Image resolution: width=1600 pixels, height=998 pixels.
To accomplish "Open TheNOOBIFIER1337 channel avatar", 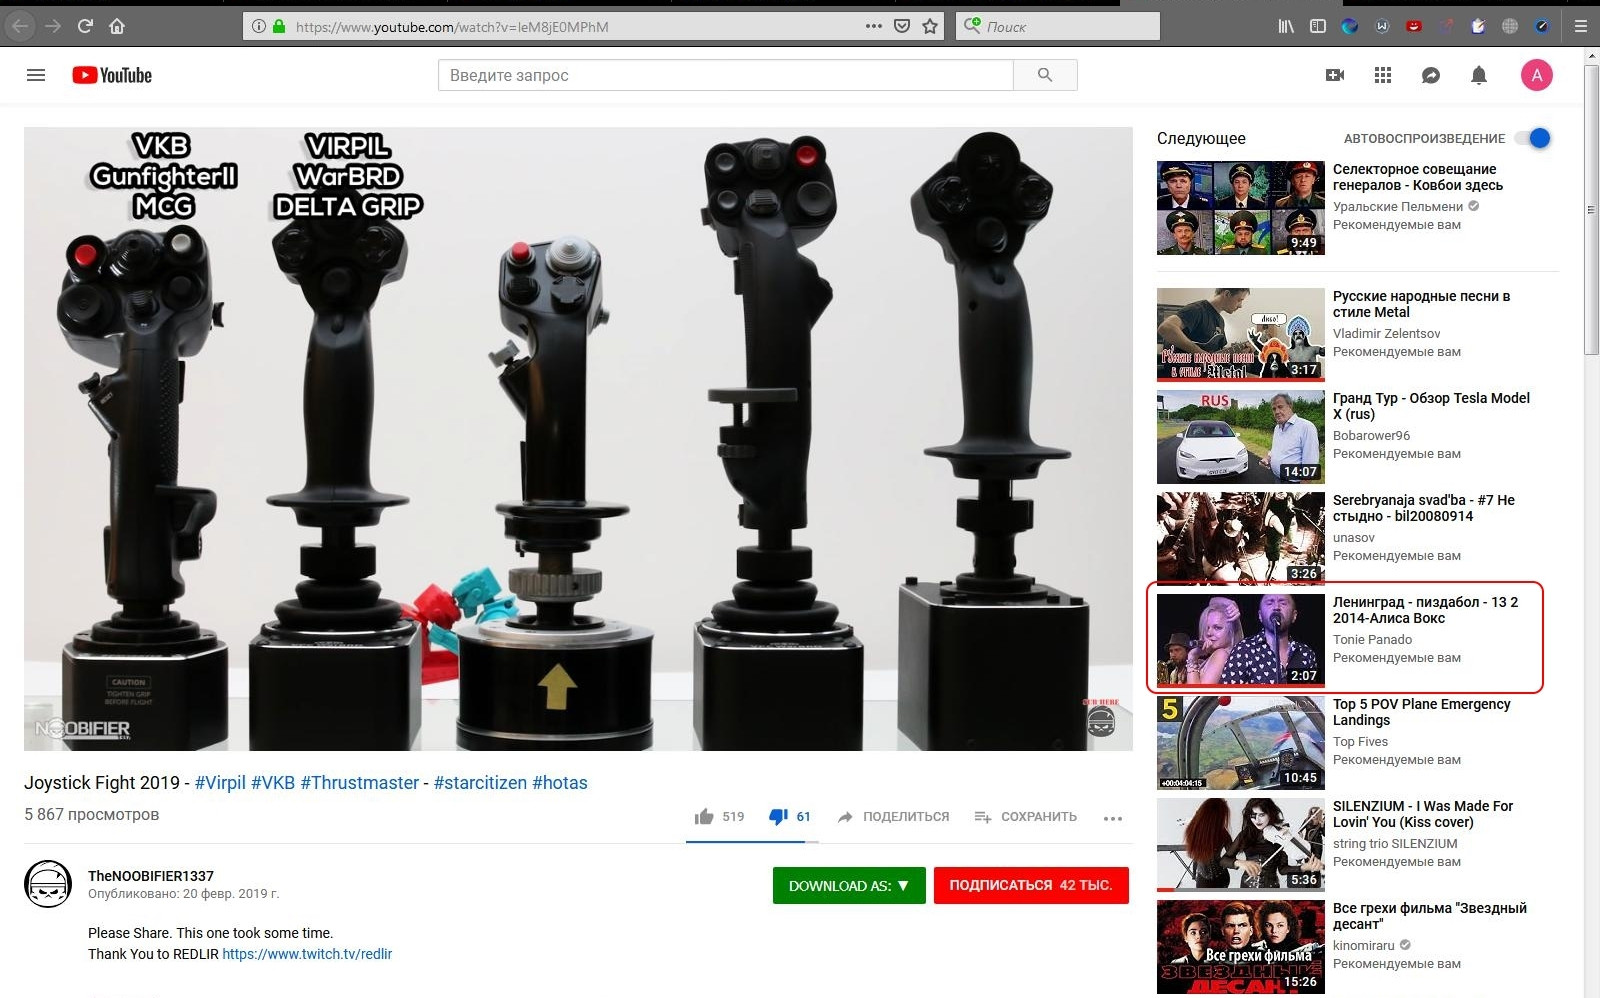I will coord(48,884).
